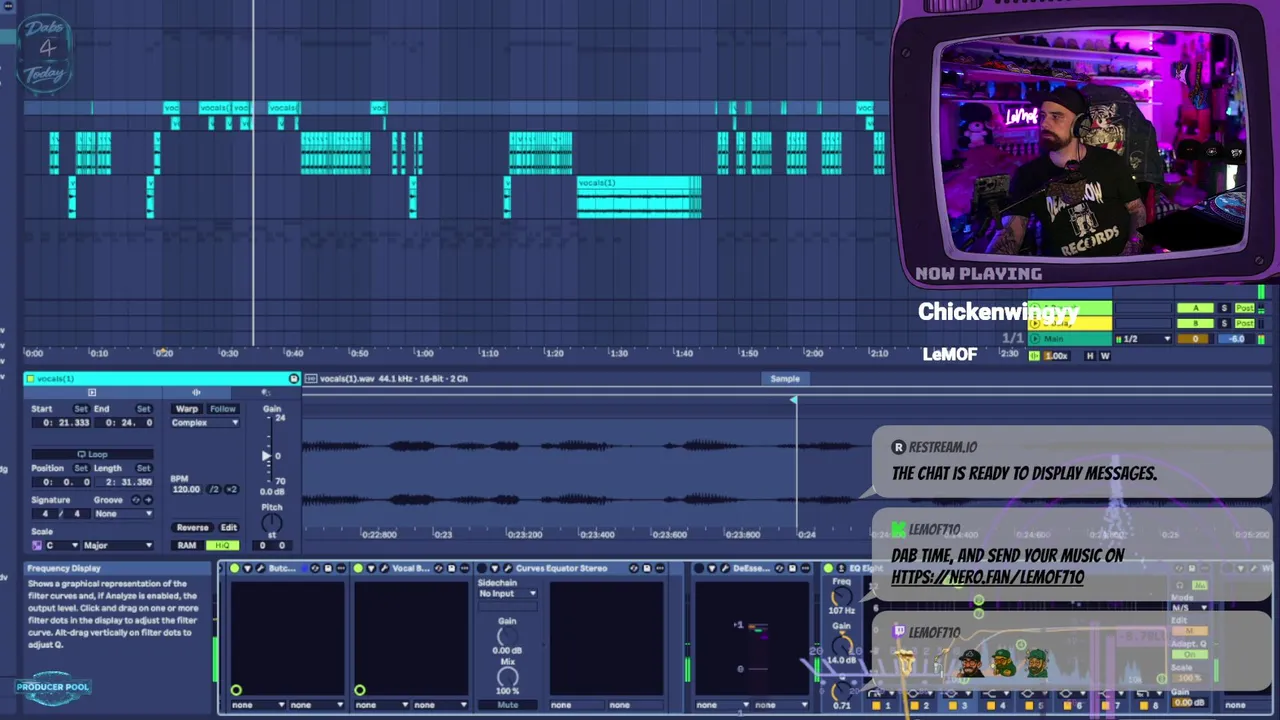Click the Curves Equator Gain knob
Viewport: 1280px width, 720px height.
pos(507,636)
